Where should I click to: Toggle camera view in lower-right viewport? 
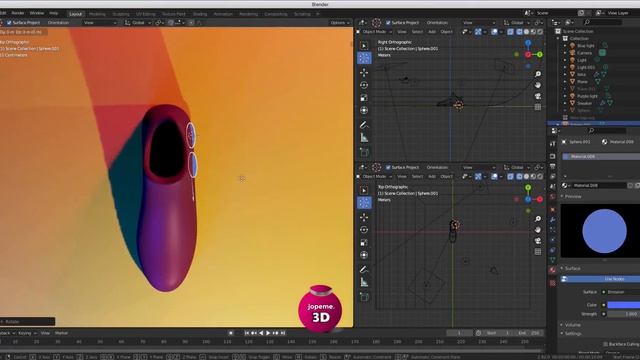pyautogui.click(x=538, y=241)
